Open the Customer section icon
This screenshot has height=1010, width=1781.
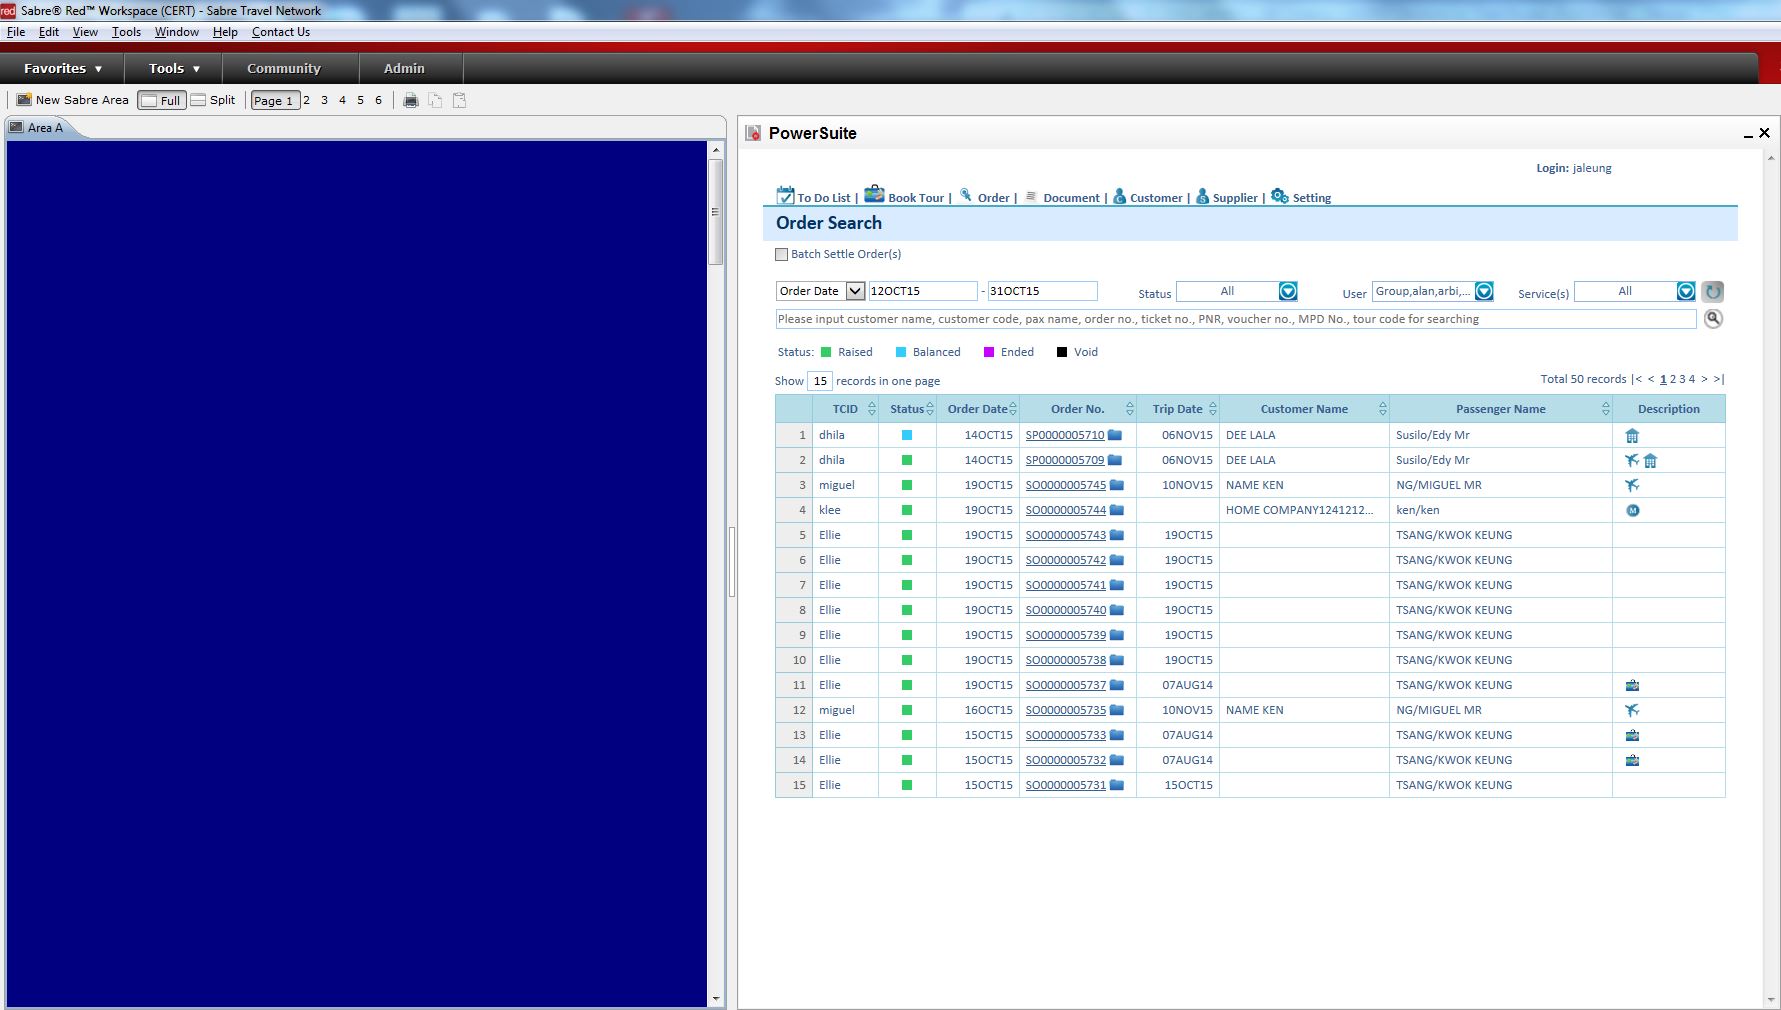(x=1120, y=196)
